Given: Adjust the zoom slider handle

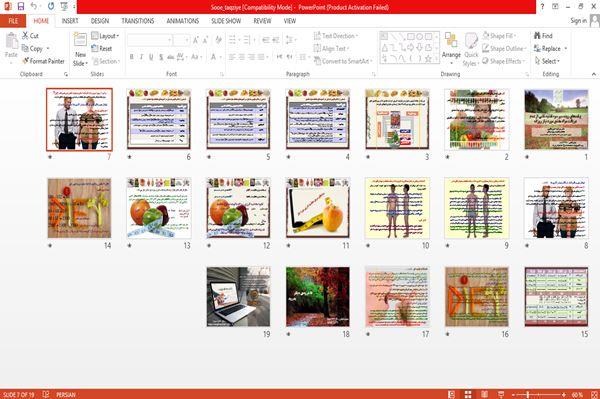Looking at the screenshot, I should point(528,394).
